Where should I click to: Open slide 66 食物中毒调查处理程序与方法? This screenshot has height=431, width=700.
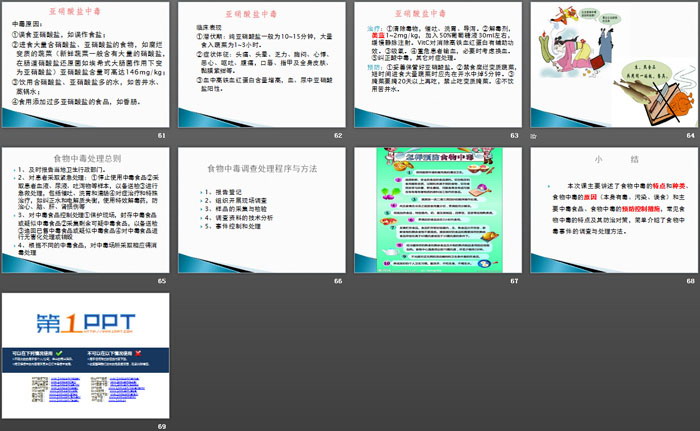[x=262, y=210]
